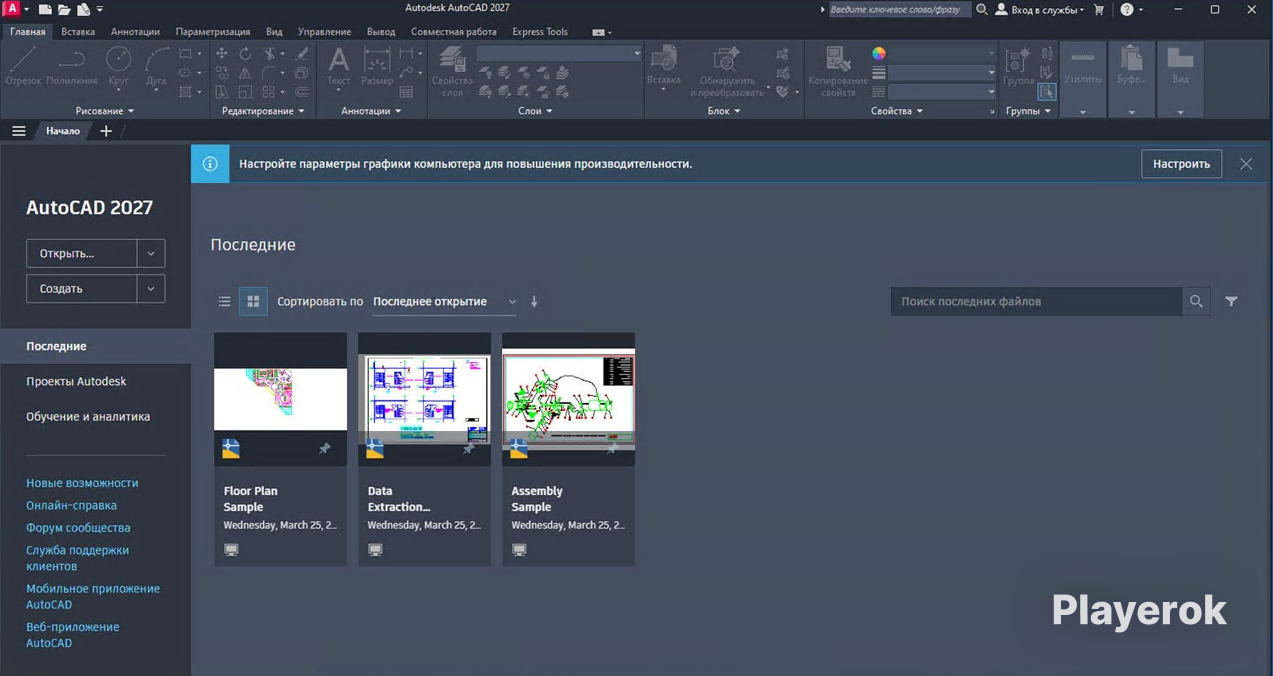This screenshot has height=676, width=1273.
Task: Open Новые возможности link
Action: tap(82, 483)
